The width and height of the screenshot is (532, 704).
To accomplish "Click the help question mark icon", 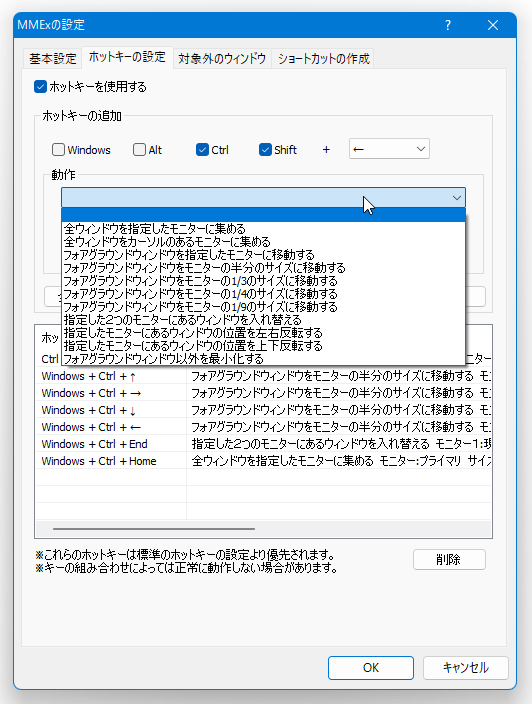I will [448, 25].
